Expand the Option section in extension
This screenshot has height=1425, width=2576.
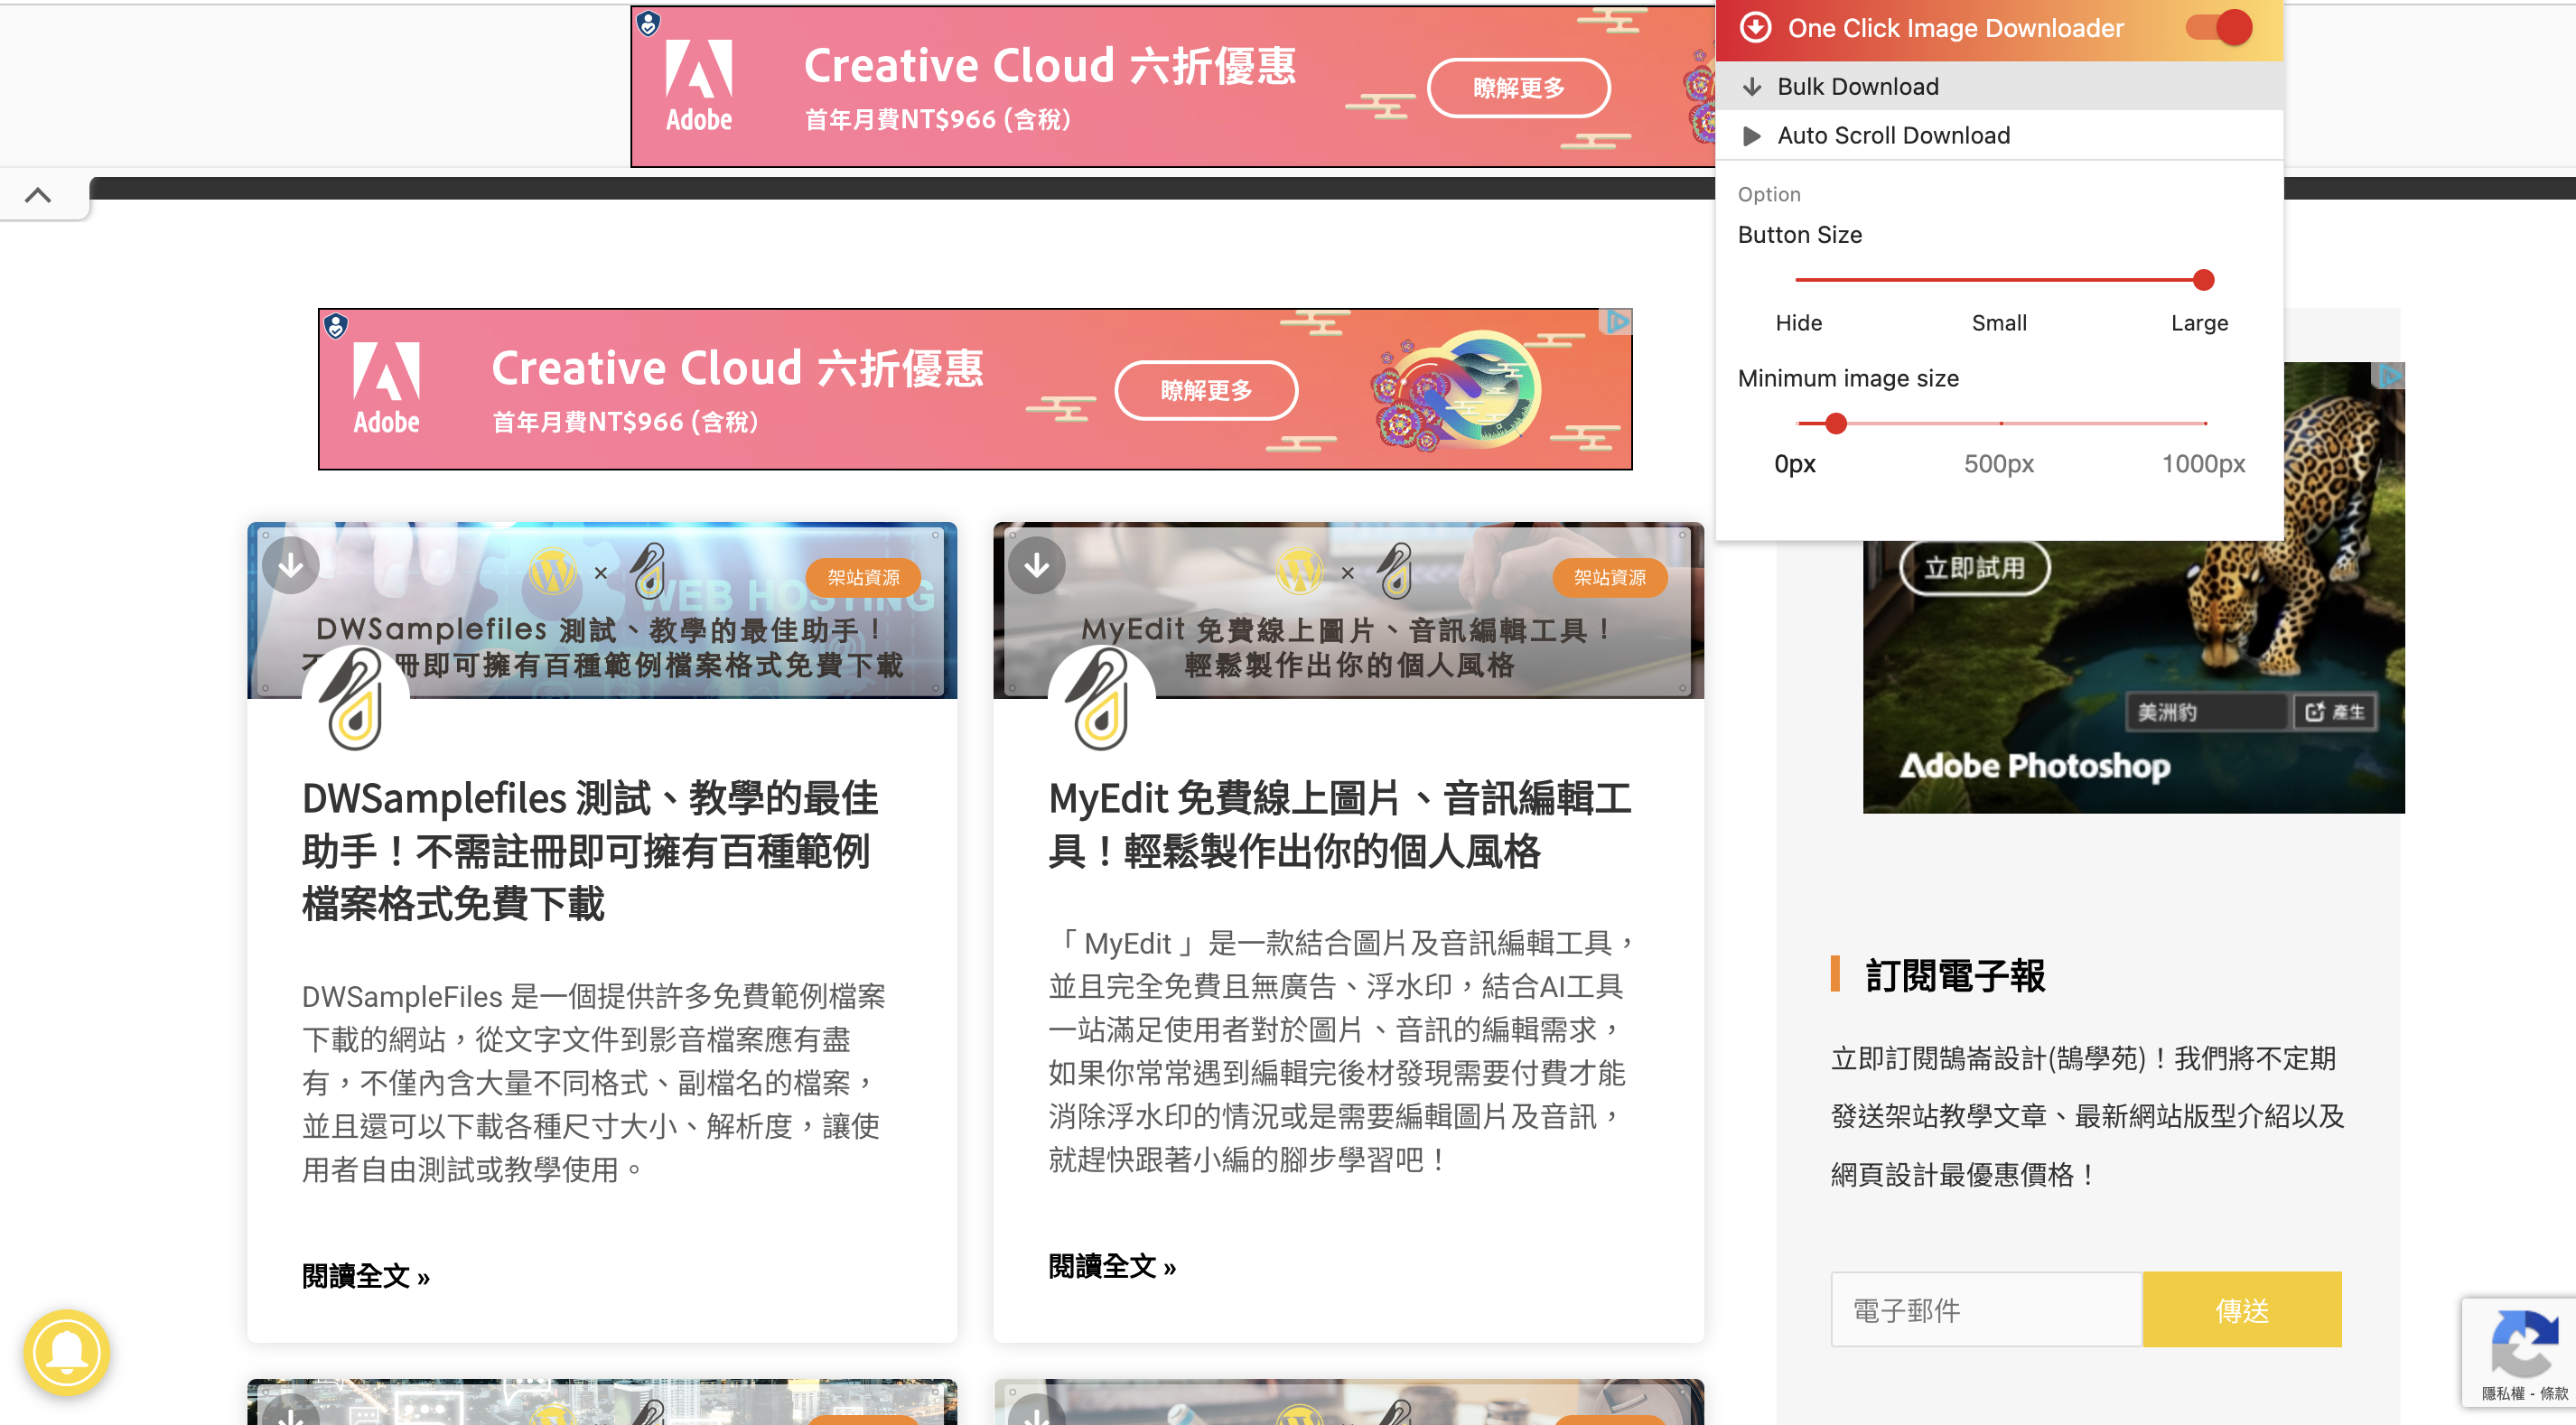1769,195
